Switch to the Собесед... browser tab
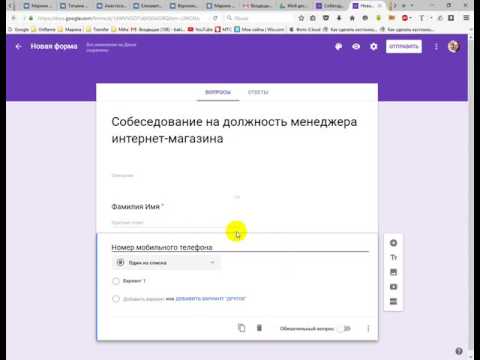 (x=330, y=6)
